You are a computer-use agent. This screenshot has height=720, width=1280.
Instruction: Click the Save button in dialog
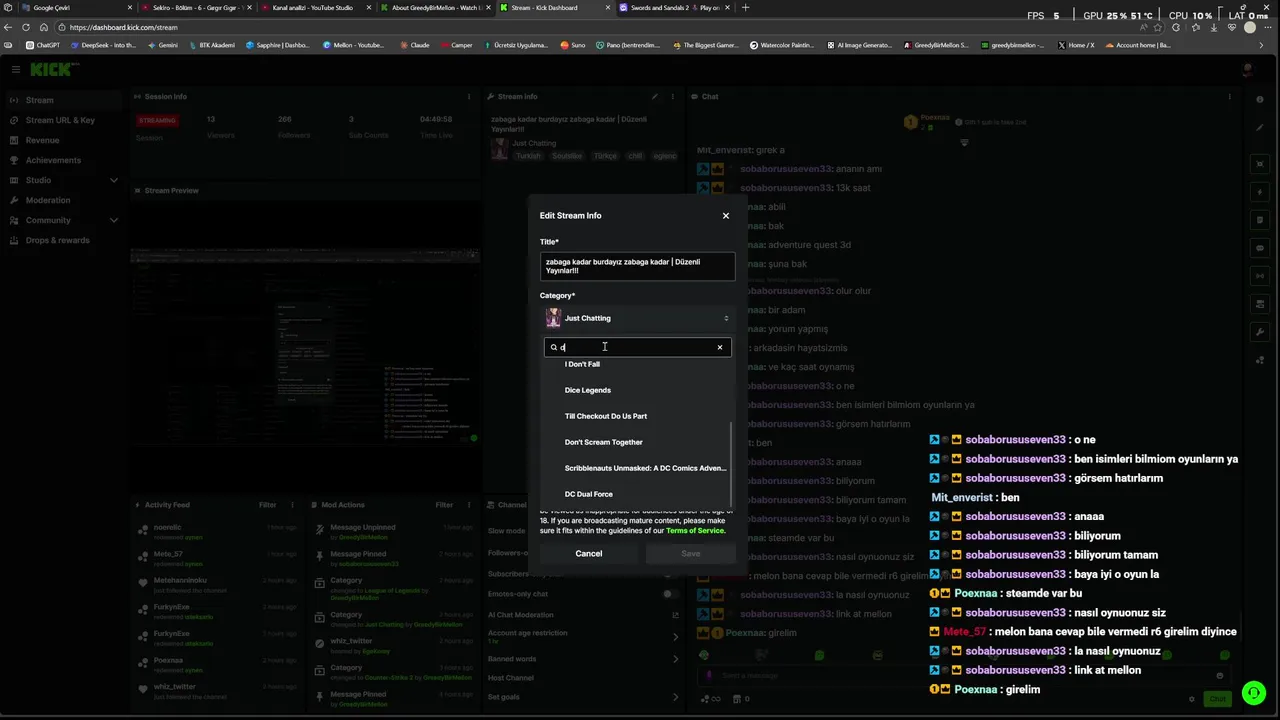[691, 553]
